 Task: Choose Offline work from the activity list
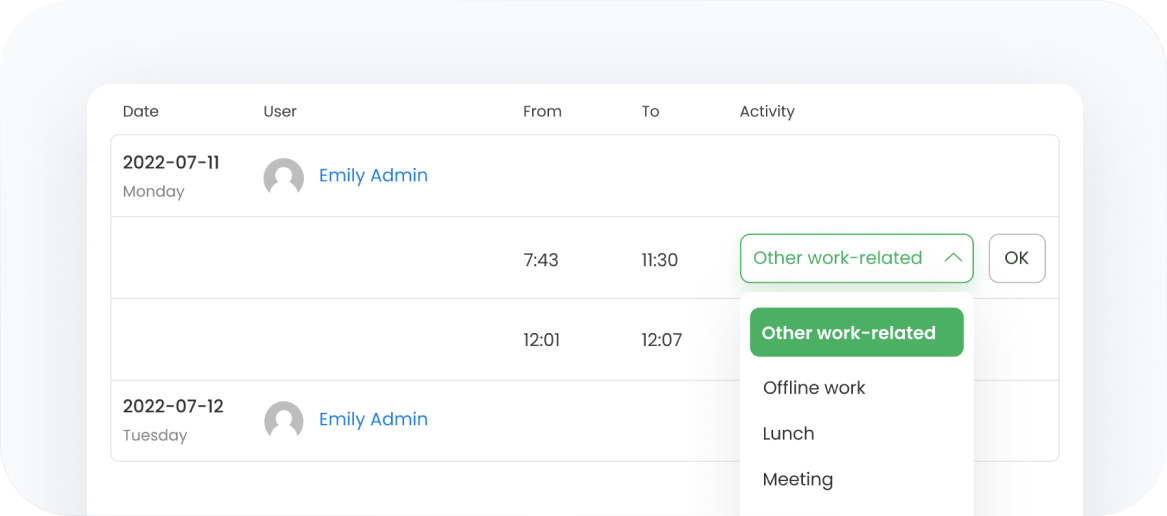click(814, 387)
